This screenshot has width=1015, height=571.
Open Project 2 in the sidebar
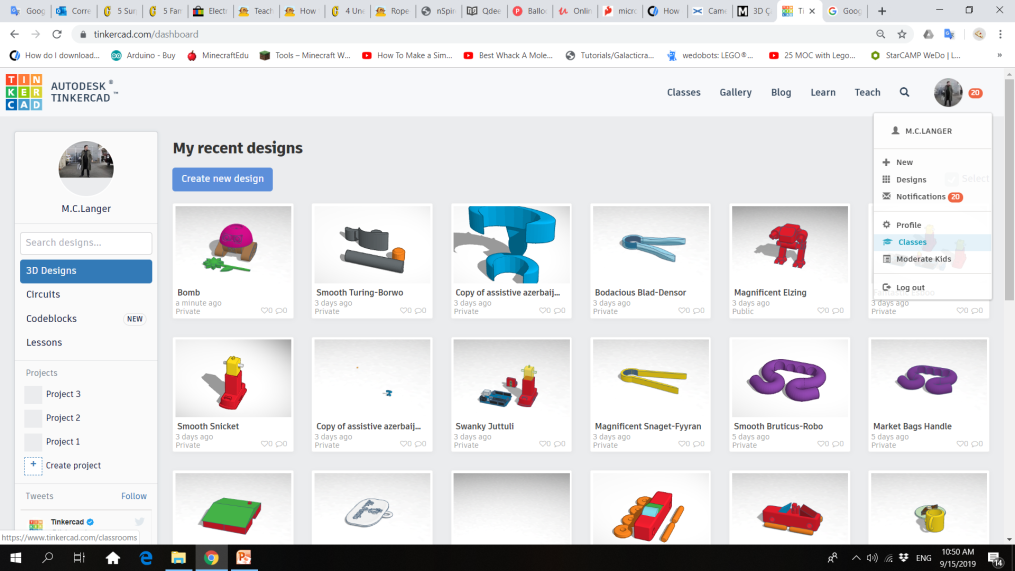63,418
